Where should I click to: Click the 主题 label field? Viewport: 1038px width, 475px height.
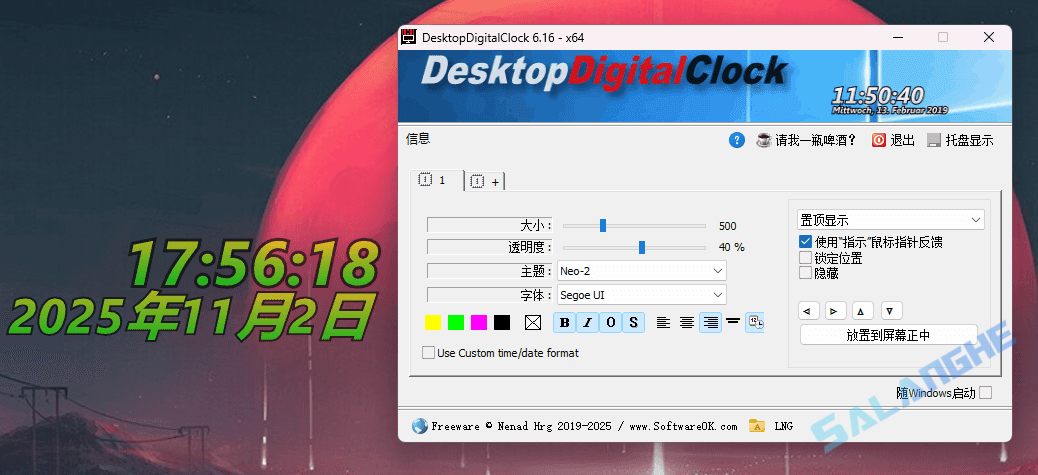[490, 271]
